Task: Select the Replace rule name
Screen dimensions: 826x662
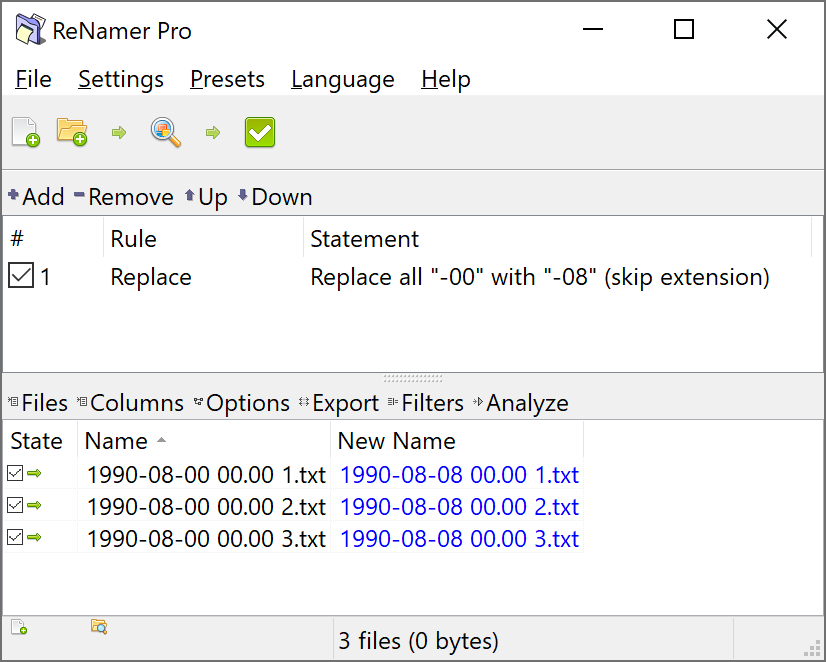Action: tap(151, 277)
